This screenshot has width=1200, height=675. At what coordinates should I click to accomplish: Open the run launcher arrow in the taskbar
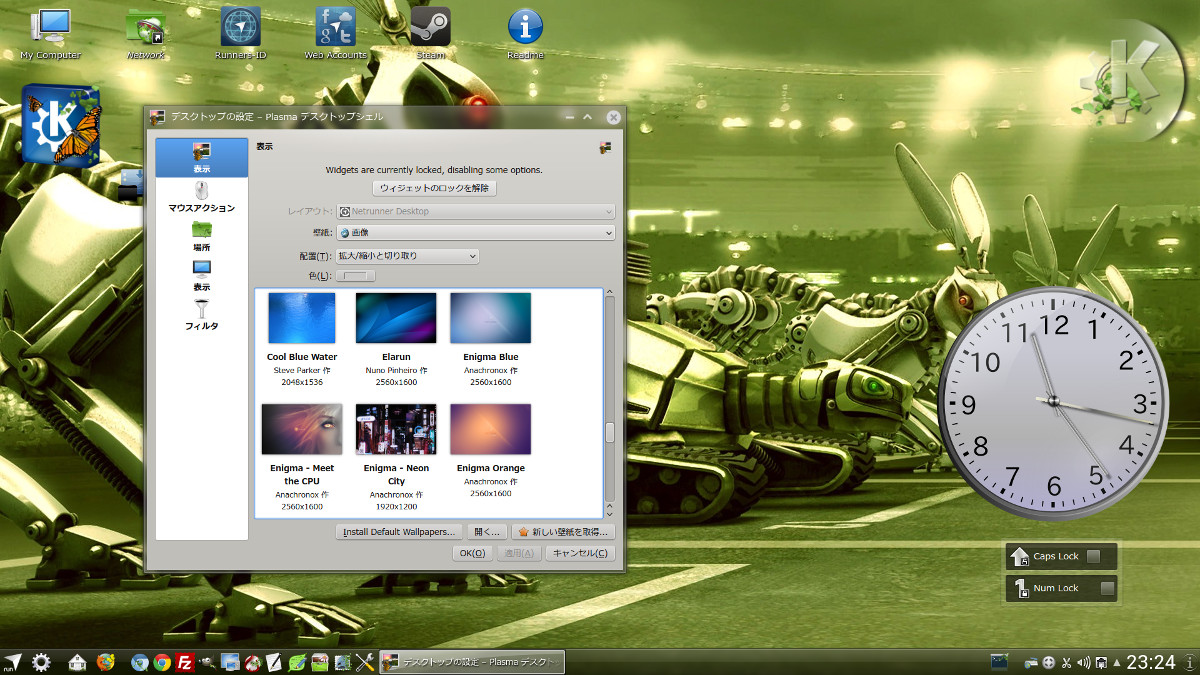click(13, 662)
